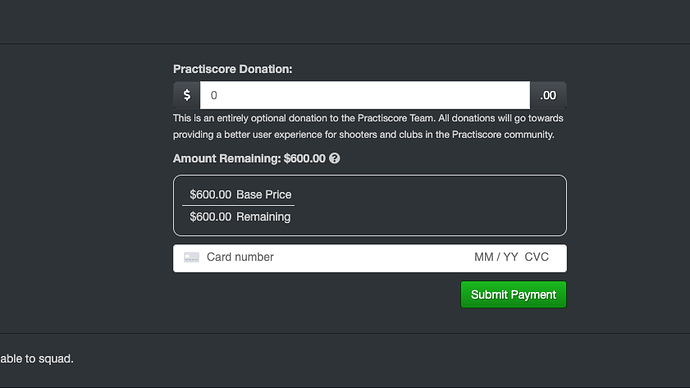Image resolution: width=690 pixels, height=388 pixels.
Task: Click the Practiscore Donation label
Action: pyautogui.click(x=232, y=69)
